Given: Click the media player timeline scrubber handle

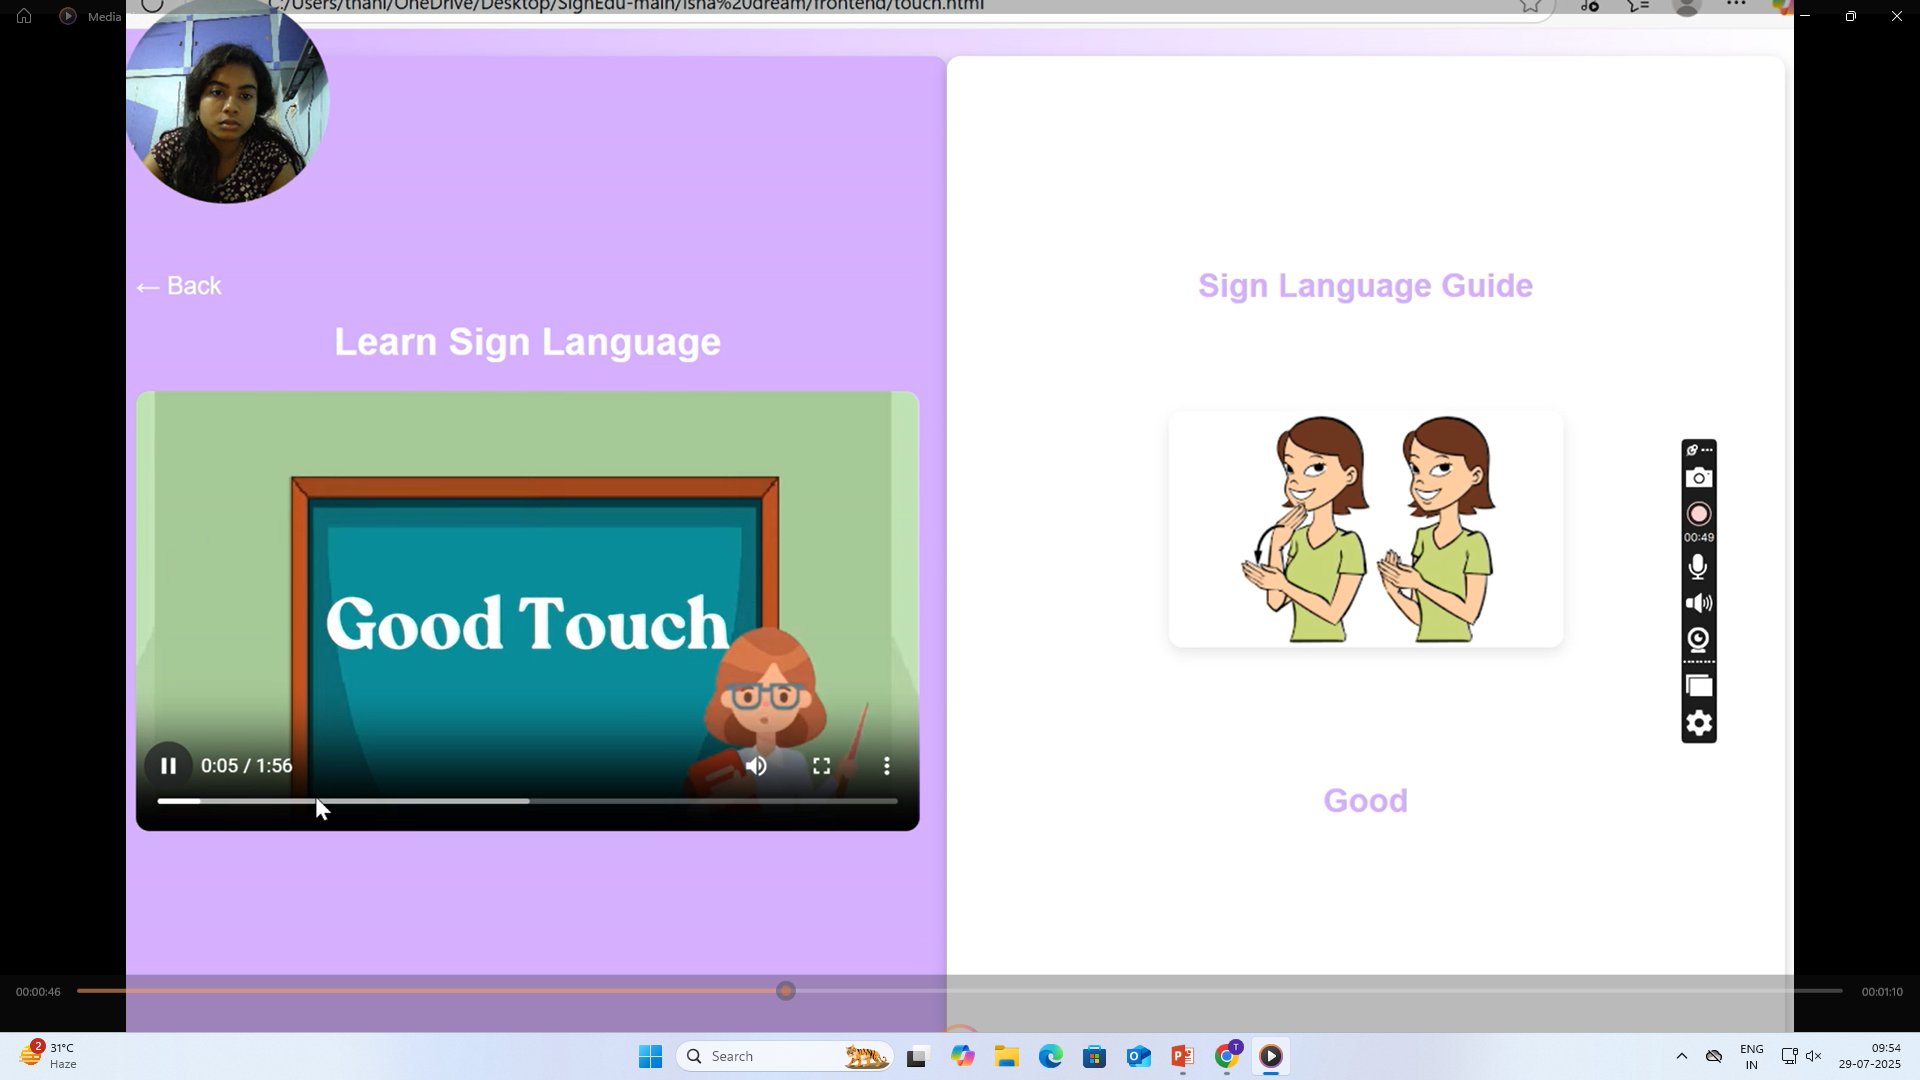Looking at the screenshot, I should (x=786, y=991).
